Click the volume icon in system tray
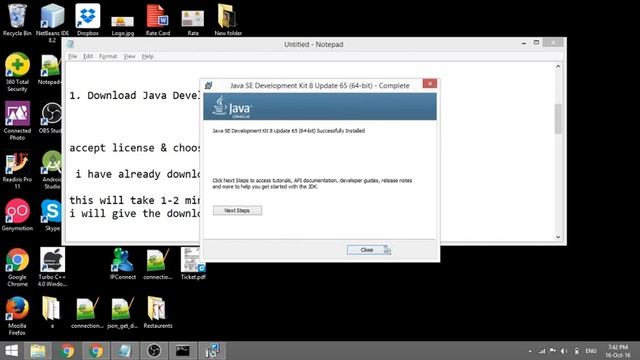 point(564,351)
